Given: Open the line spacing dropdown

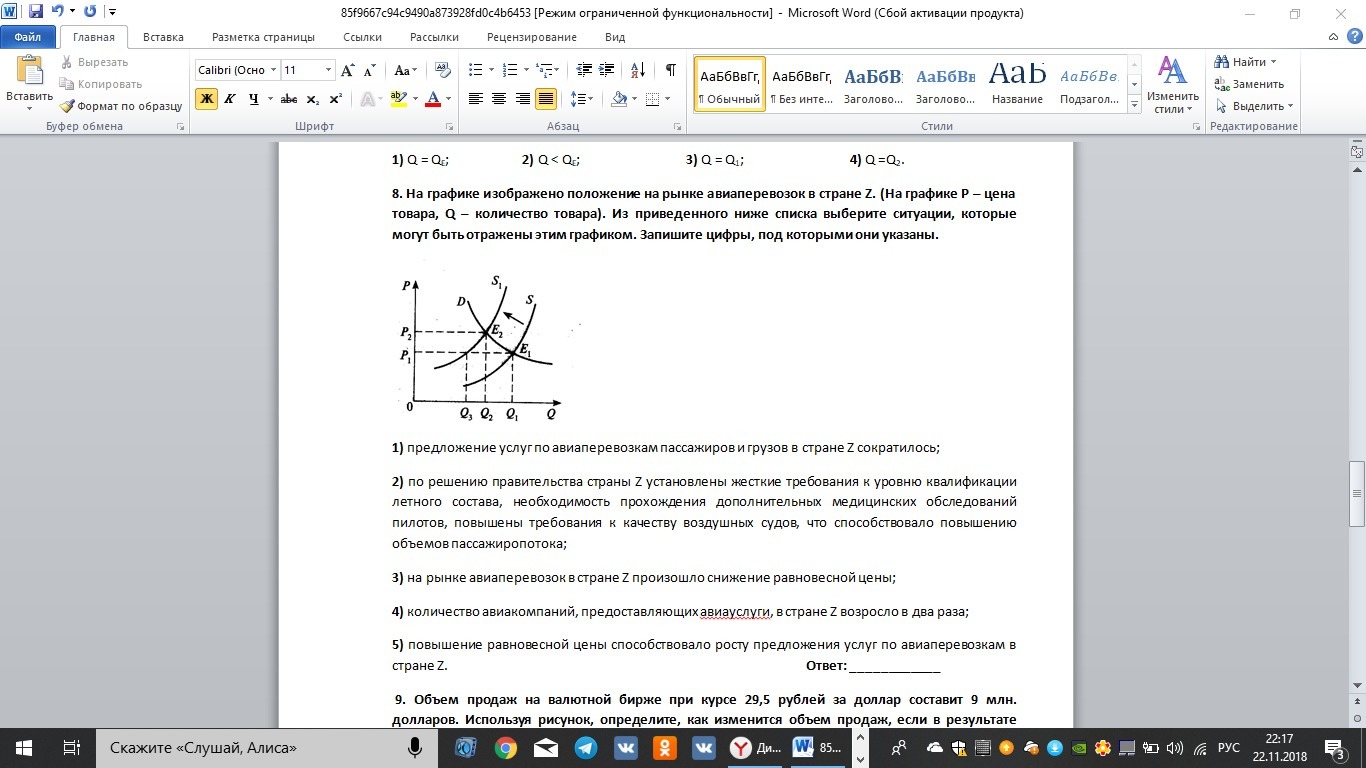Looking at the screenshot, I should (580, 99).
